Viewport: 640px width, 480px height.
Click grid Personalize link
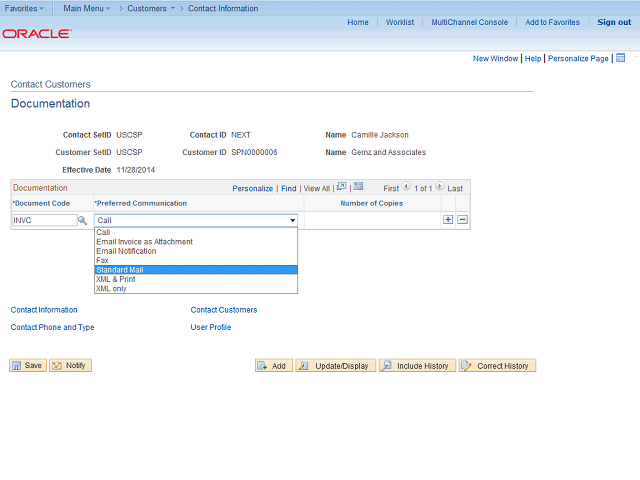pyautogui.click(x=253, y=189)
